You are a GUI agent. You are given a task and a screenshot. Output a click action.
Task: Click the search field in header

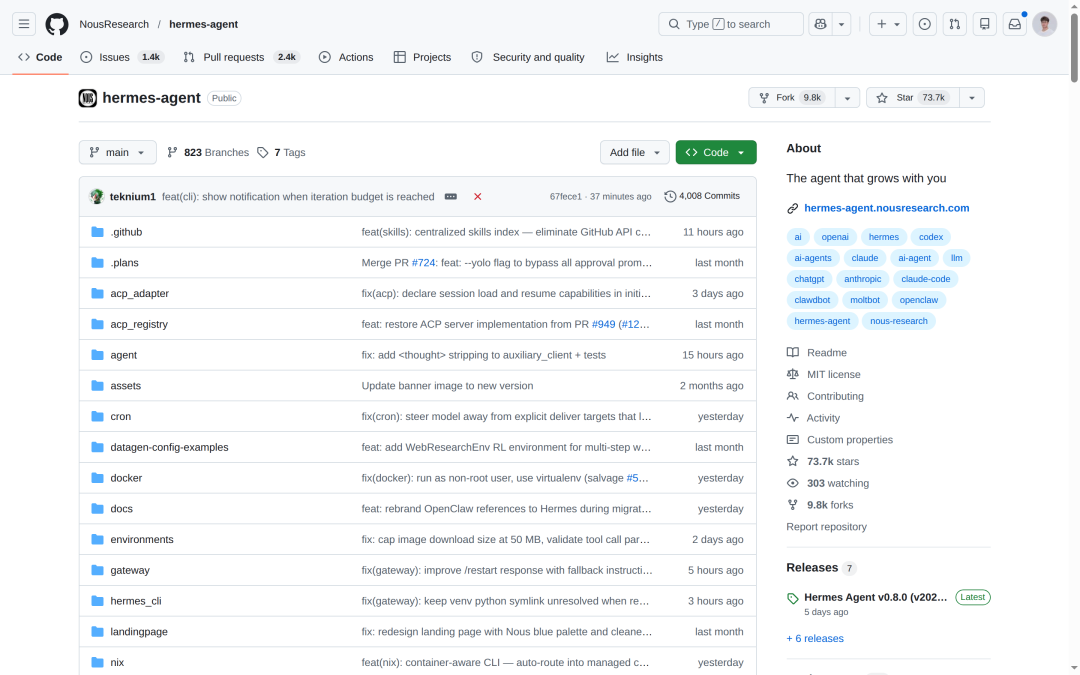click(731, 24)
